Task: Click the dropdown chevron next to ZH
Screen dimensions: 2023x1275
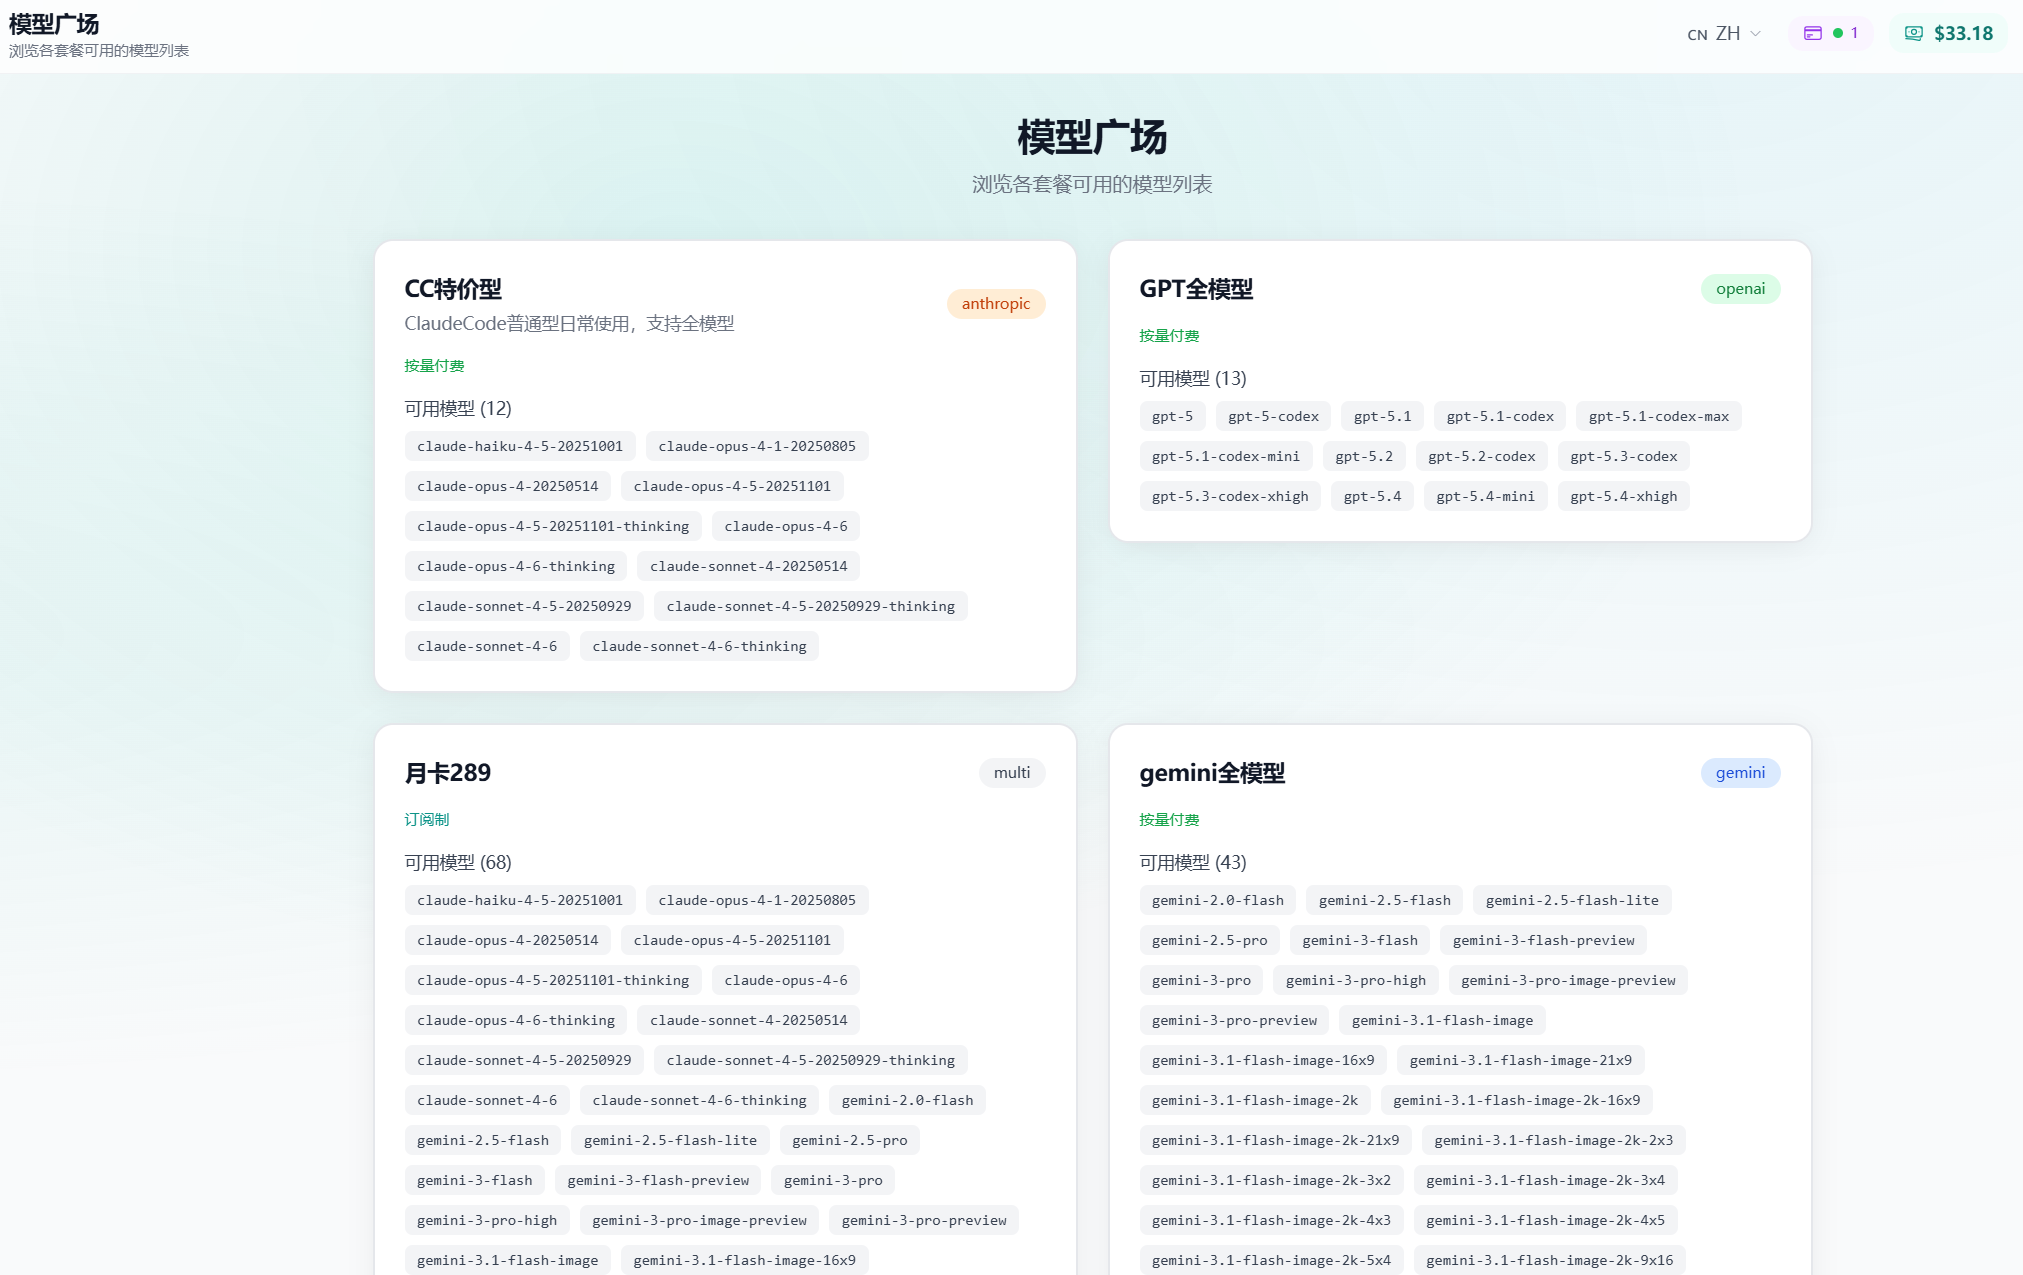Action: point(1755,33)
